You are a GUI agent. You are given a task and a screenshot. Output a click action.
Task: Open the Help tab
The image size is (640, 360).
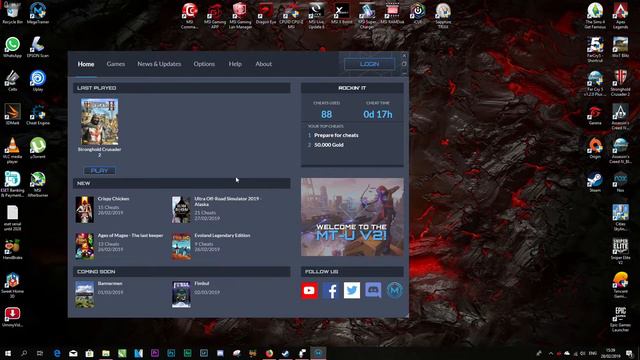pos(235,64)
